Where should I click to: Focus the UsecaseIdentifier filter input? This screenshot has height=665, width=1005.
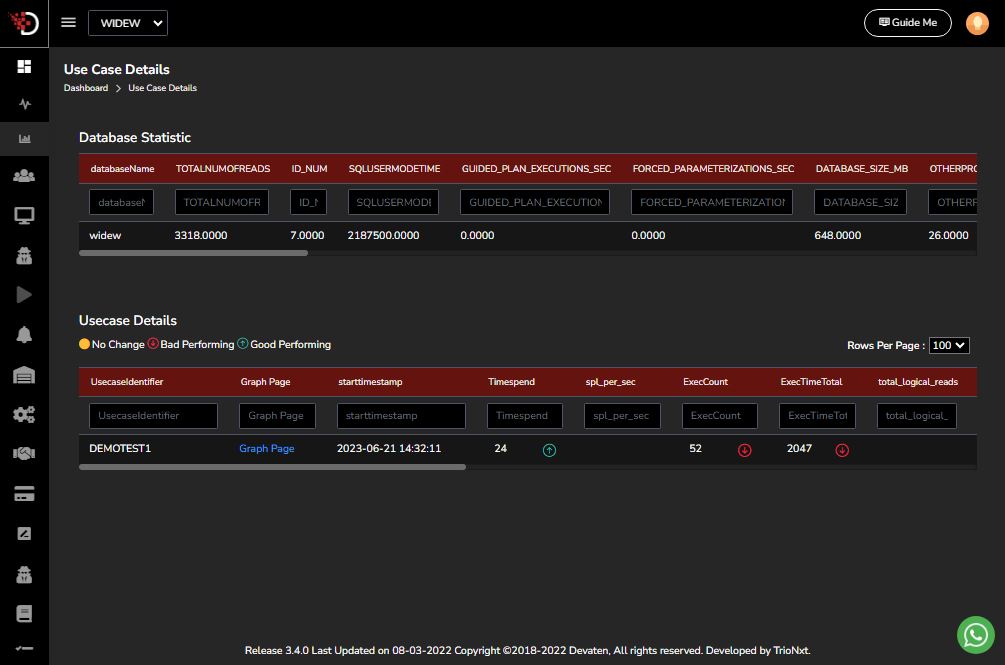pyautogui.click(x=153, y=416)
